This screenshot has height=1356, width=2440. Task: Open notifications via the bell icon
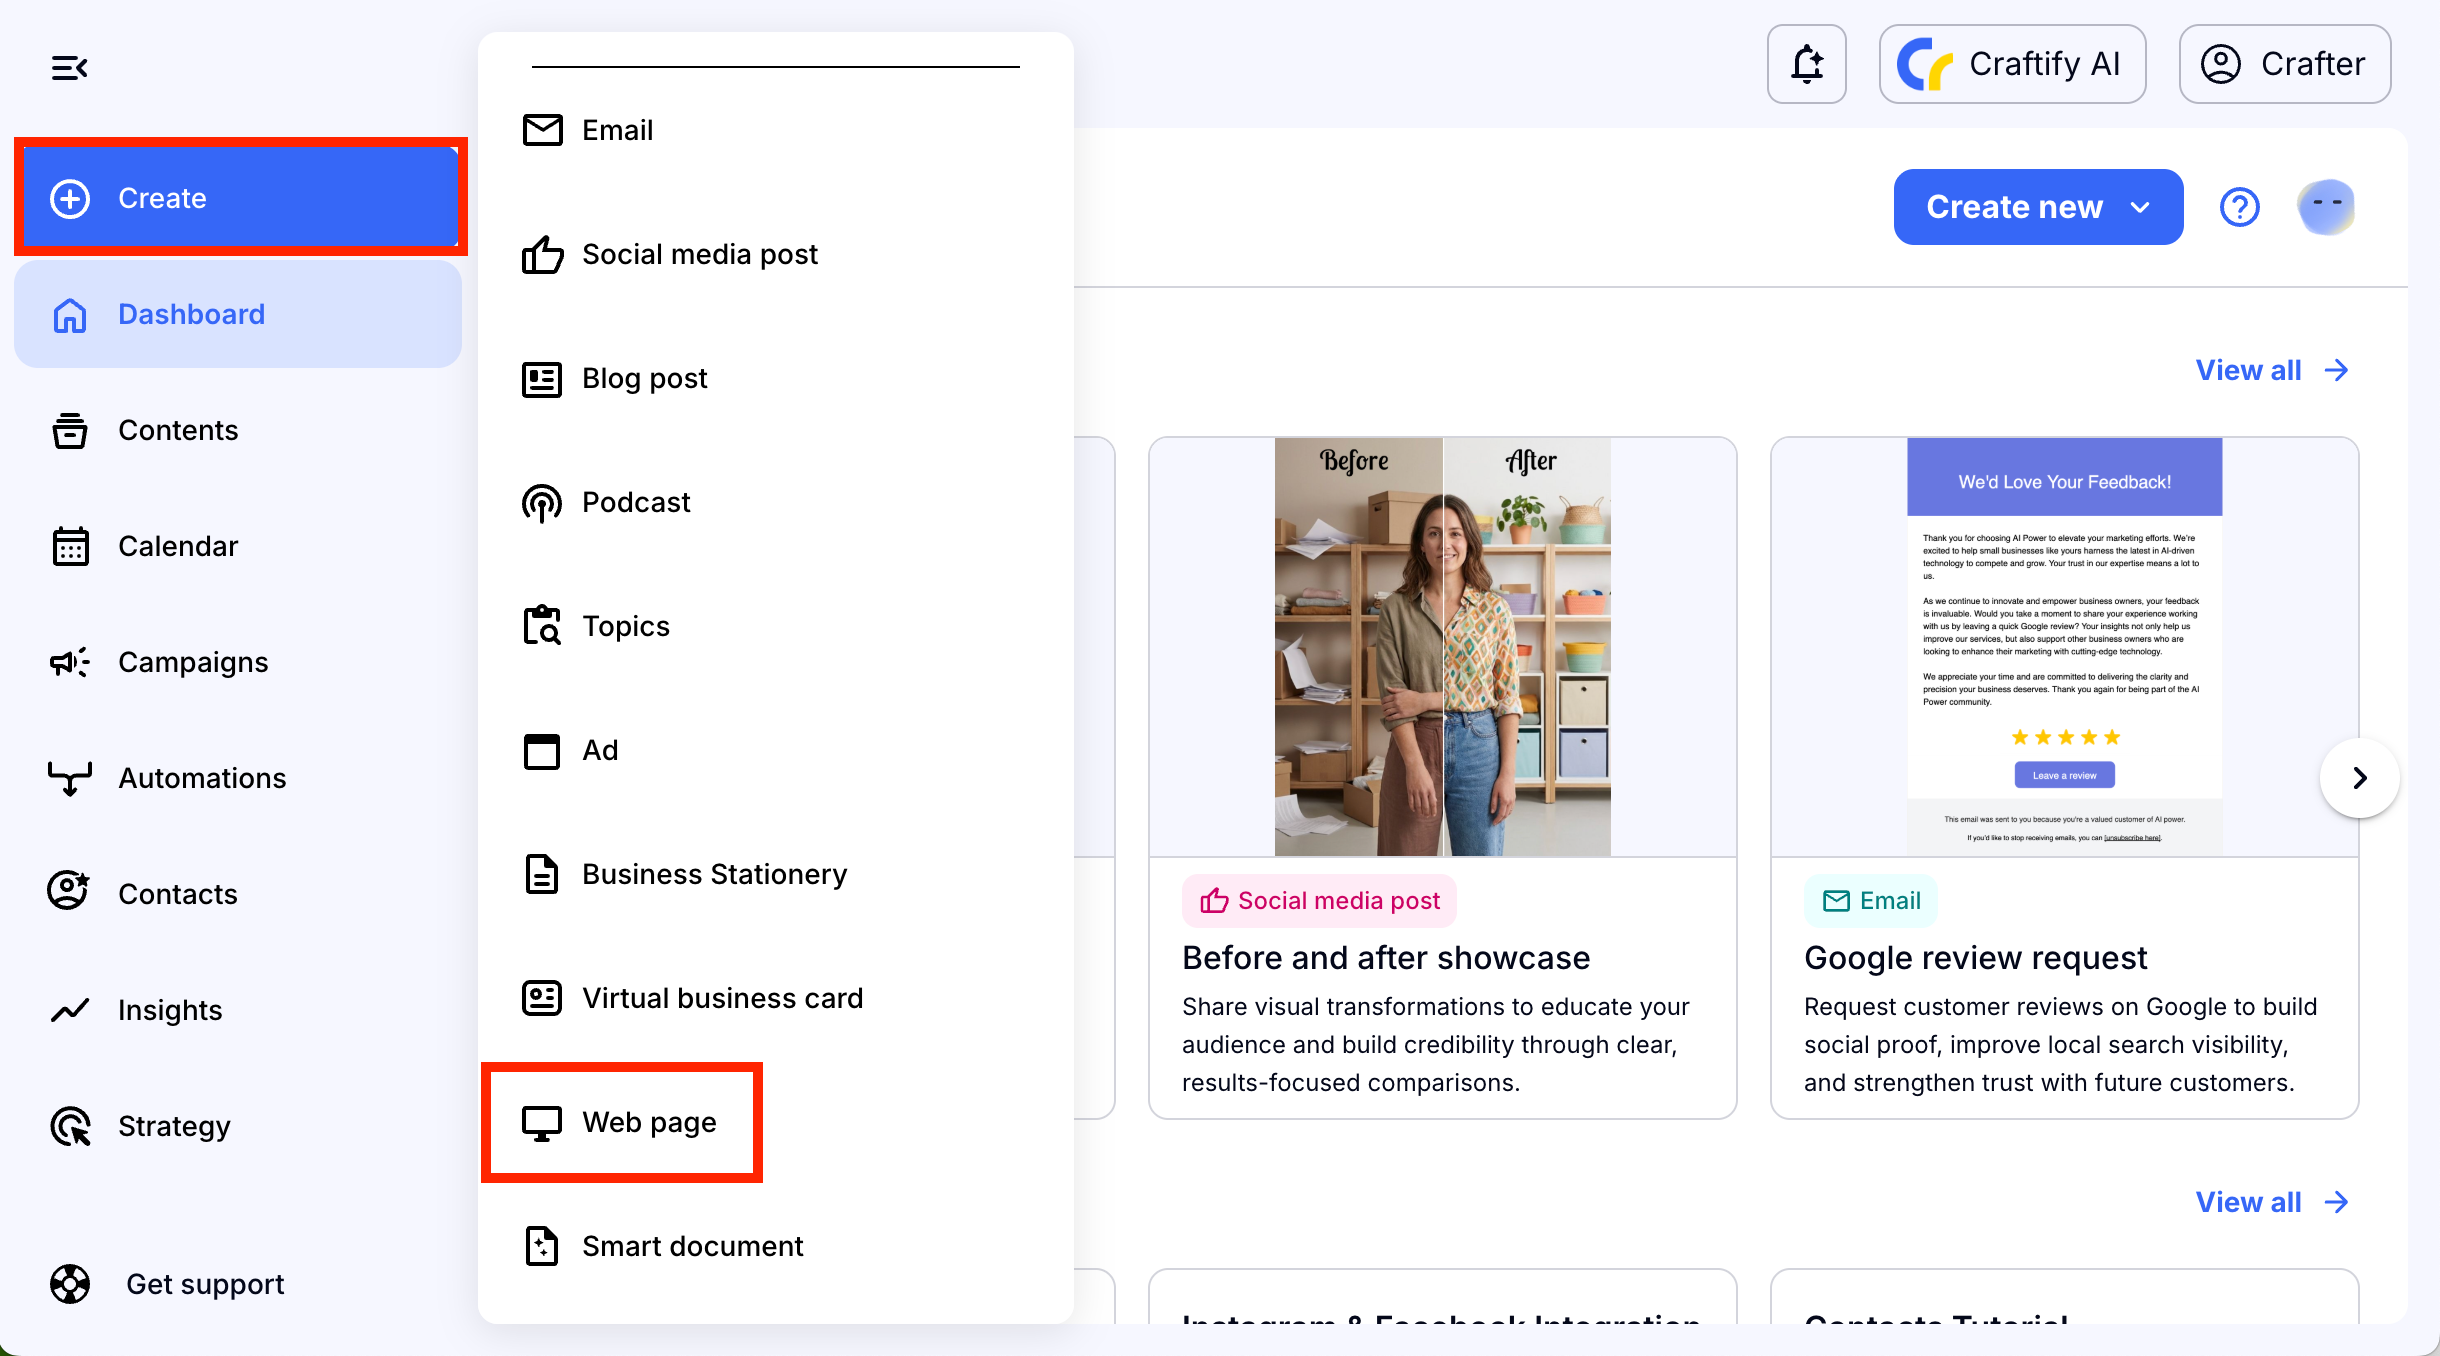click(x=1806, y=64)
